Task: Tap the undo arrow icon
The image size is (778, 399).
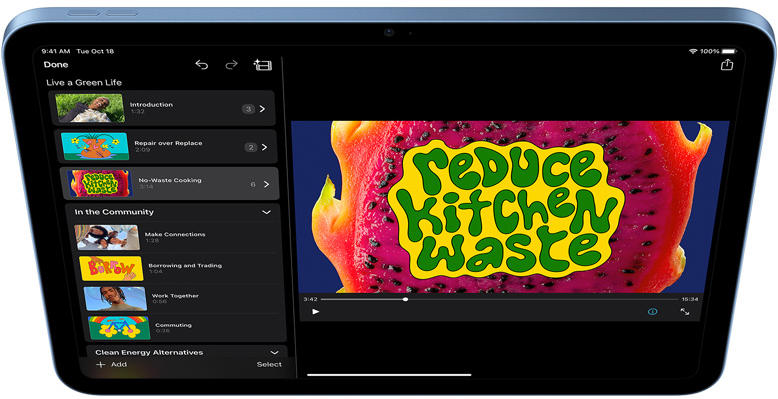Action: point(201,65)
